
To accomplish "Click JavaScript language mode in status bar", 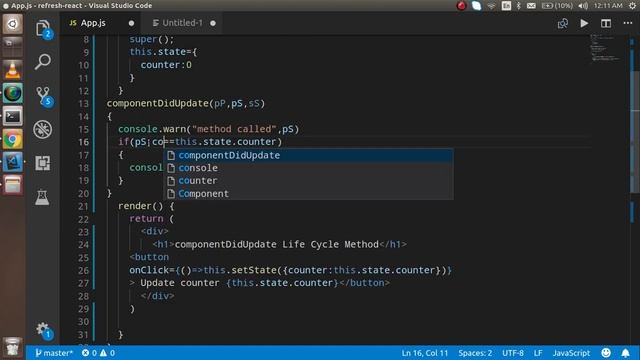I will point(571,353).
